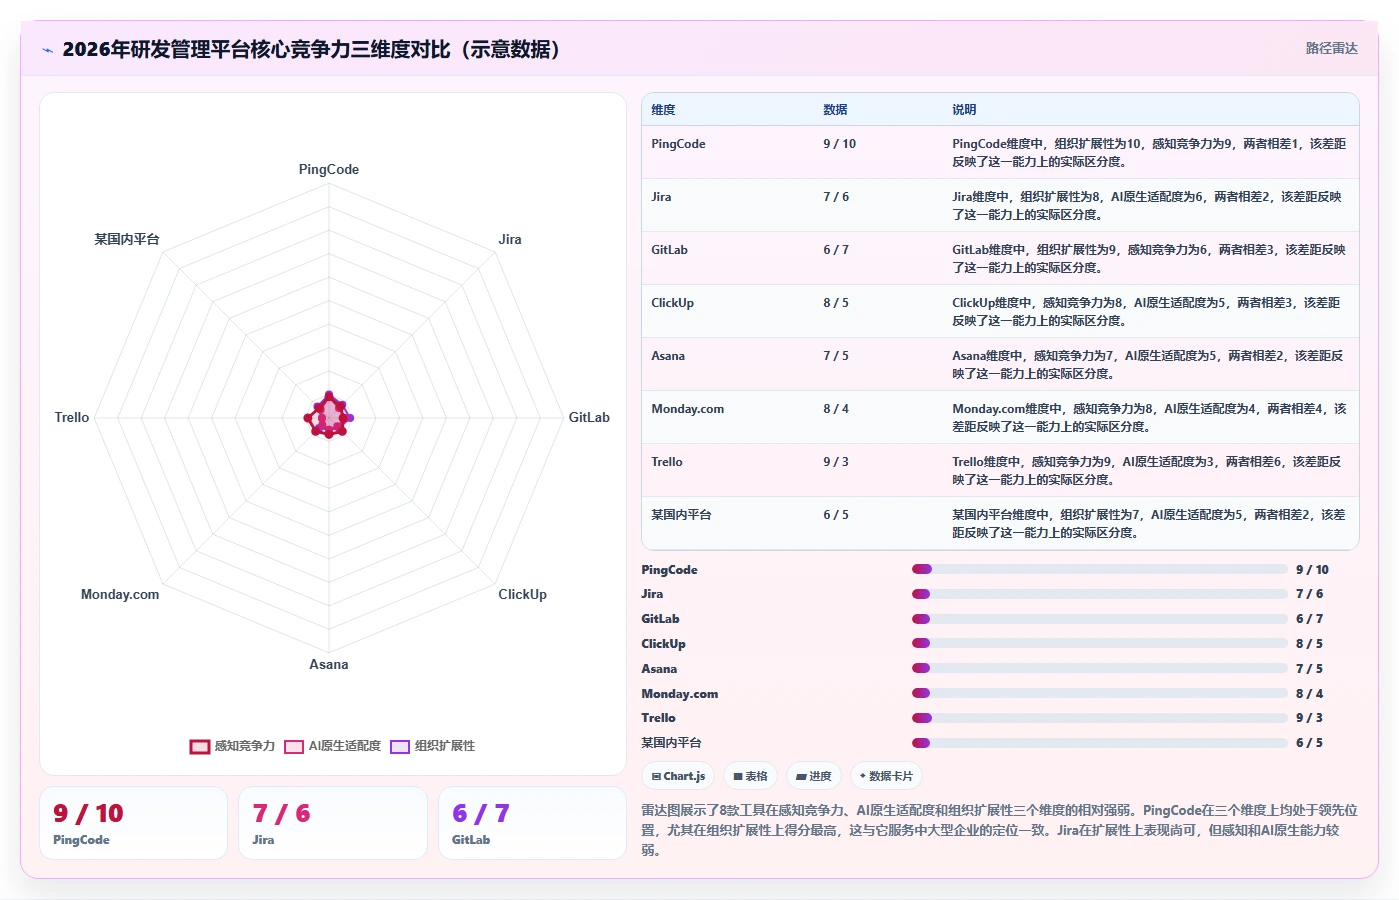Click the Chart.js tag chip
Image resolution: width=1399 pixels, height=900 pixels.
click(678, 776)
